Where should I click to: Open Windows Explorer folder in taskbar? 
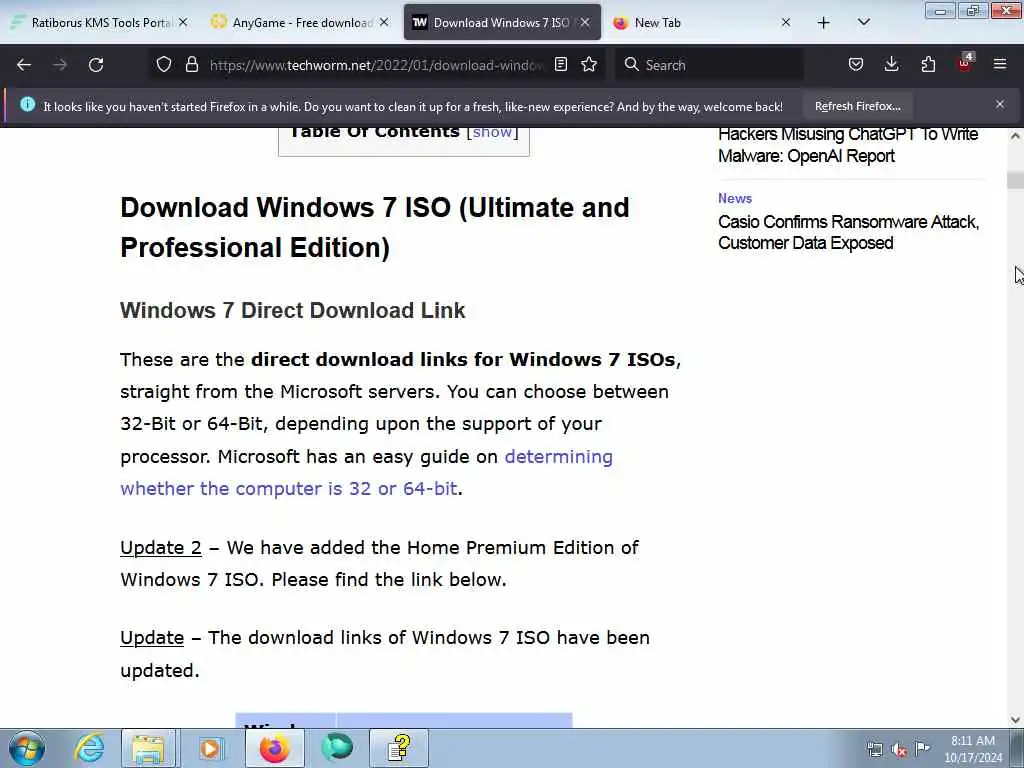click(148, 748)
